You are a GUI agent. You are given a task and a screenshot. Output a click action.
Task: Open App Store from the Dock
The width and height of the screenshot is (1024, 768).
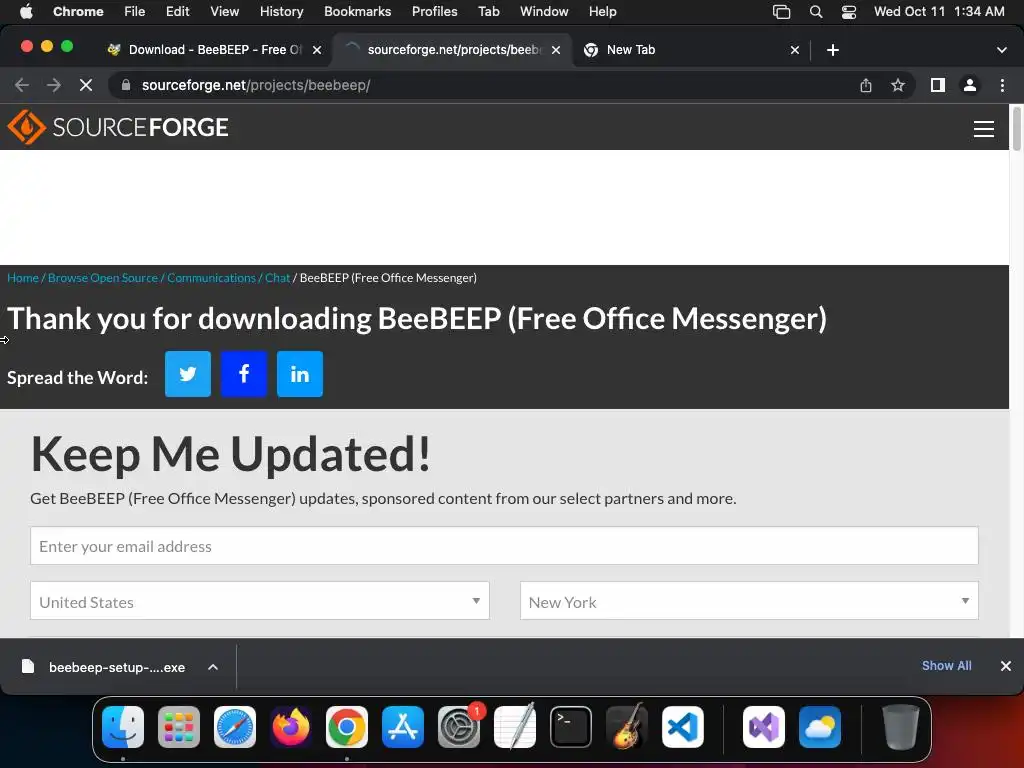tap(403, 727)
